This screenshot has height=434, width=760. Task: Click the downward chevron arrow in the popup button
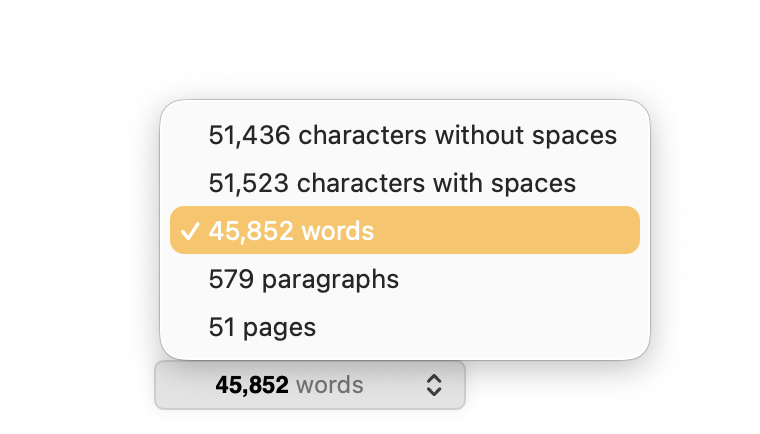[x=434, y=391]
